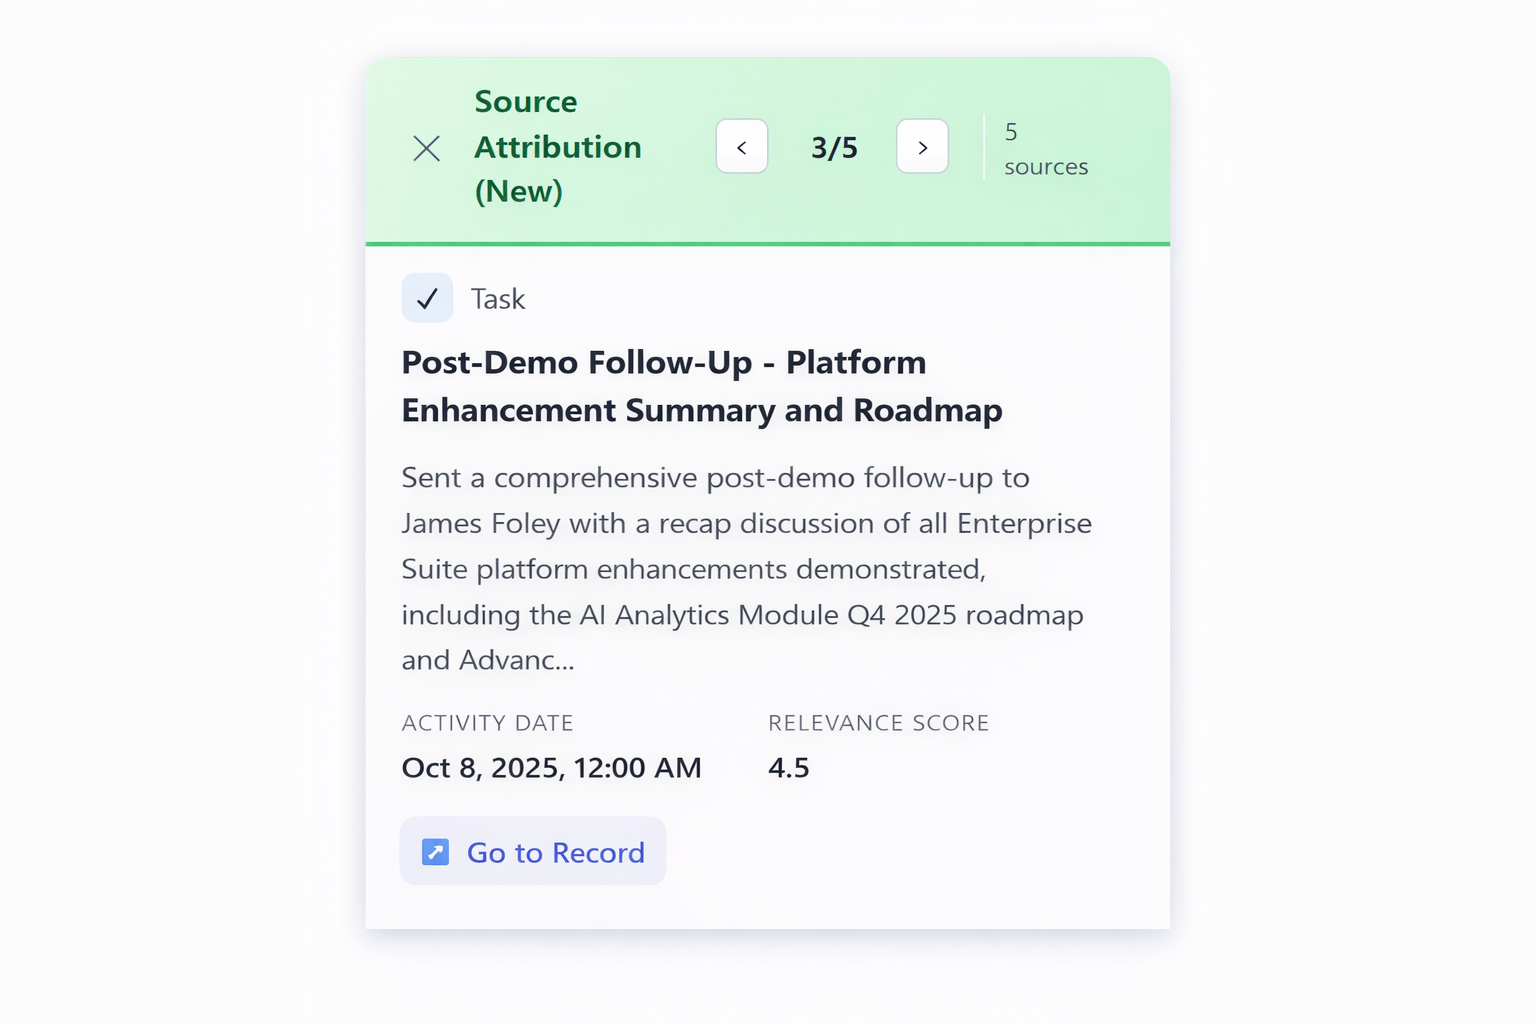This screenshot has height=1024, width=1536.
Task: Open the record via Go to Record
Action: [x=555, y=852]
